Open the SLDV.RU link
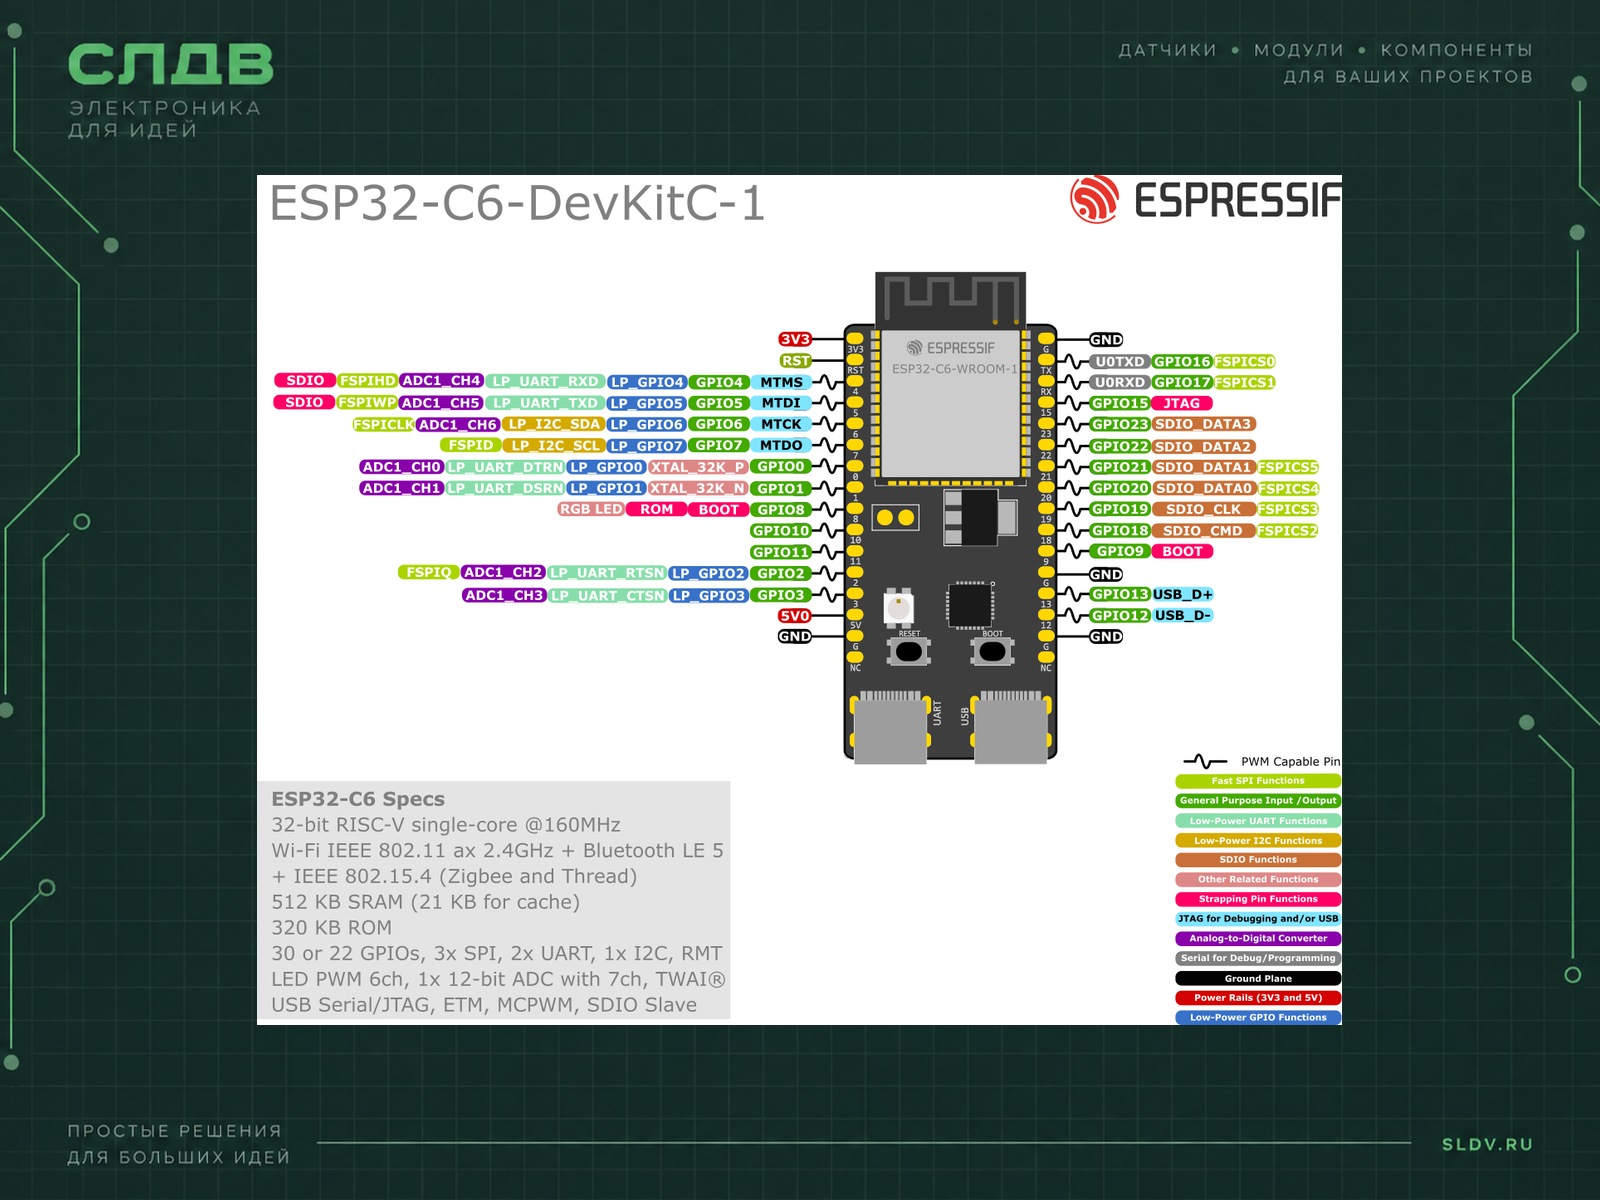The width and height of the screenshot is (1600, 1200). (x=1487, y=1144)
